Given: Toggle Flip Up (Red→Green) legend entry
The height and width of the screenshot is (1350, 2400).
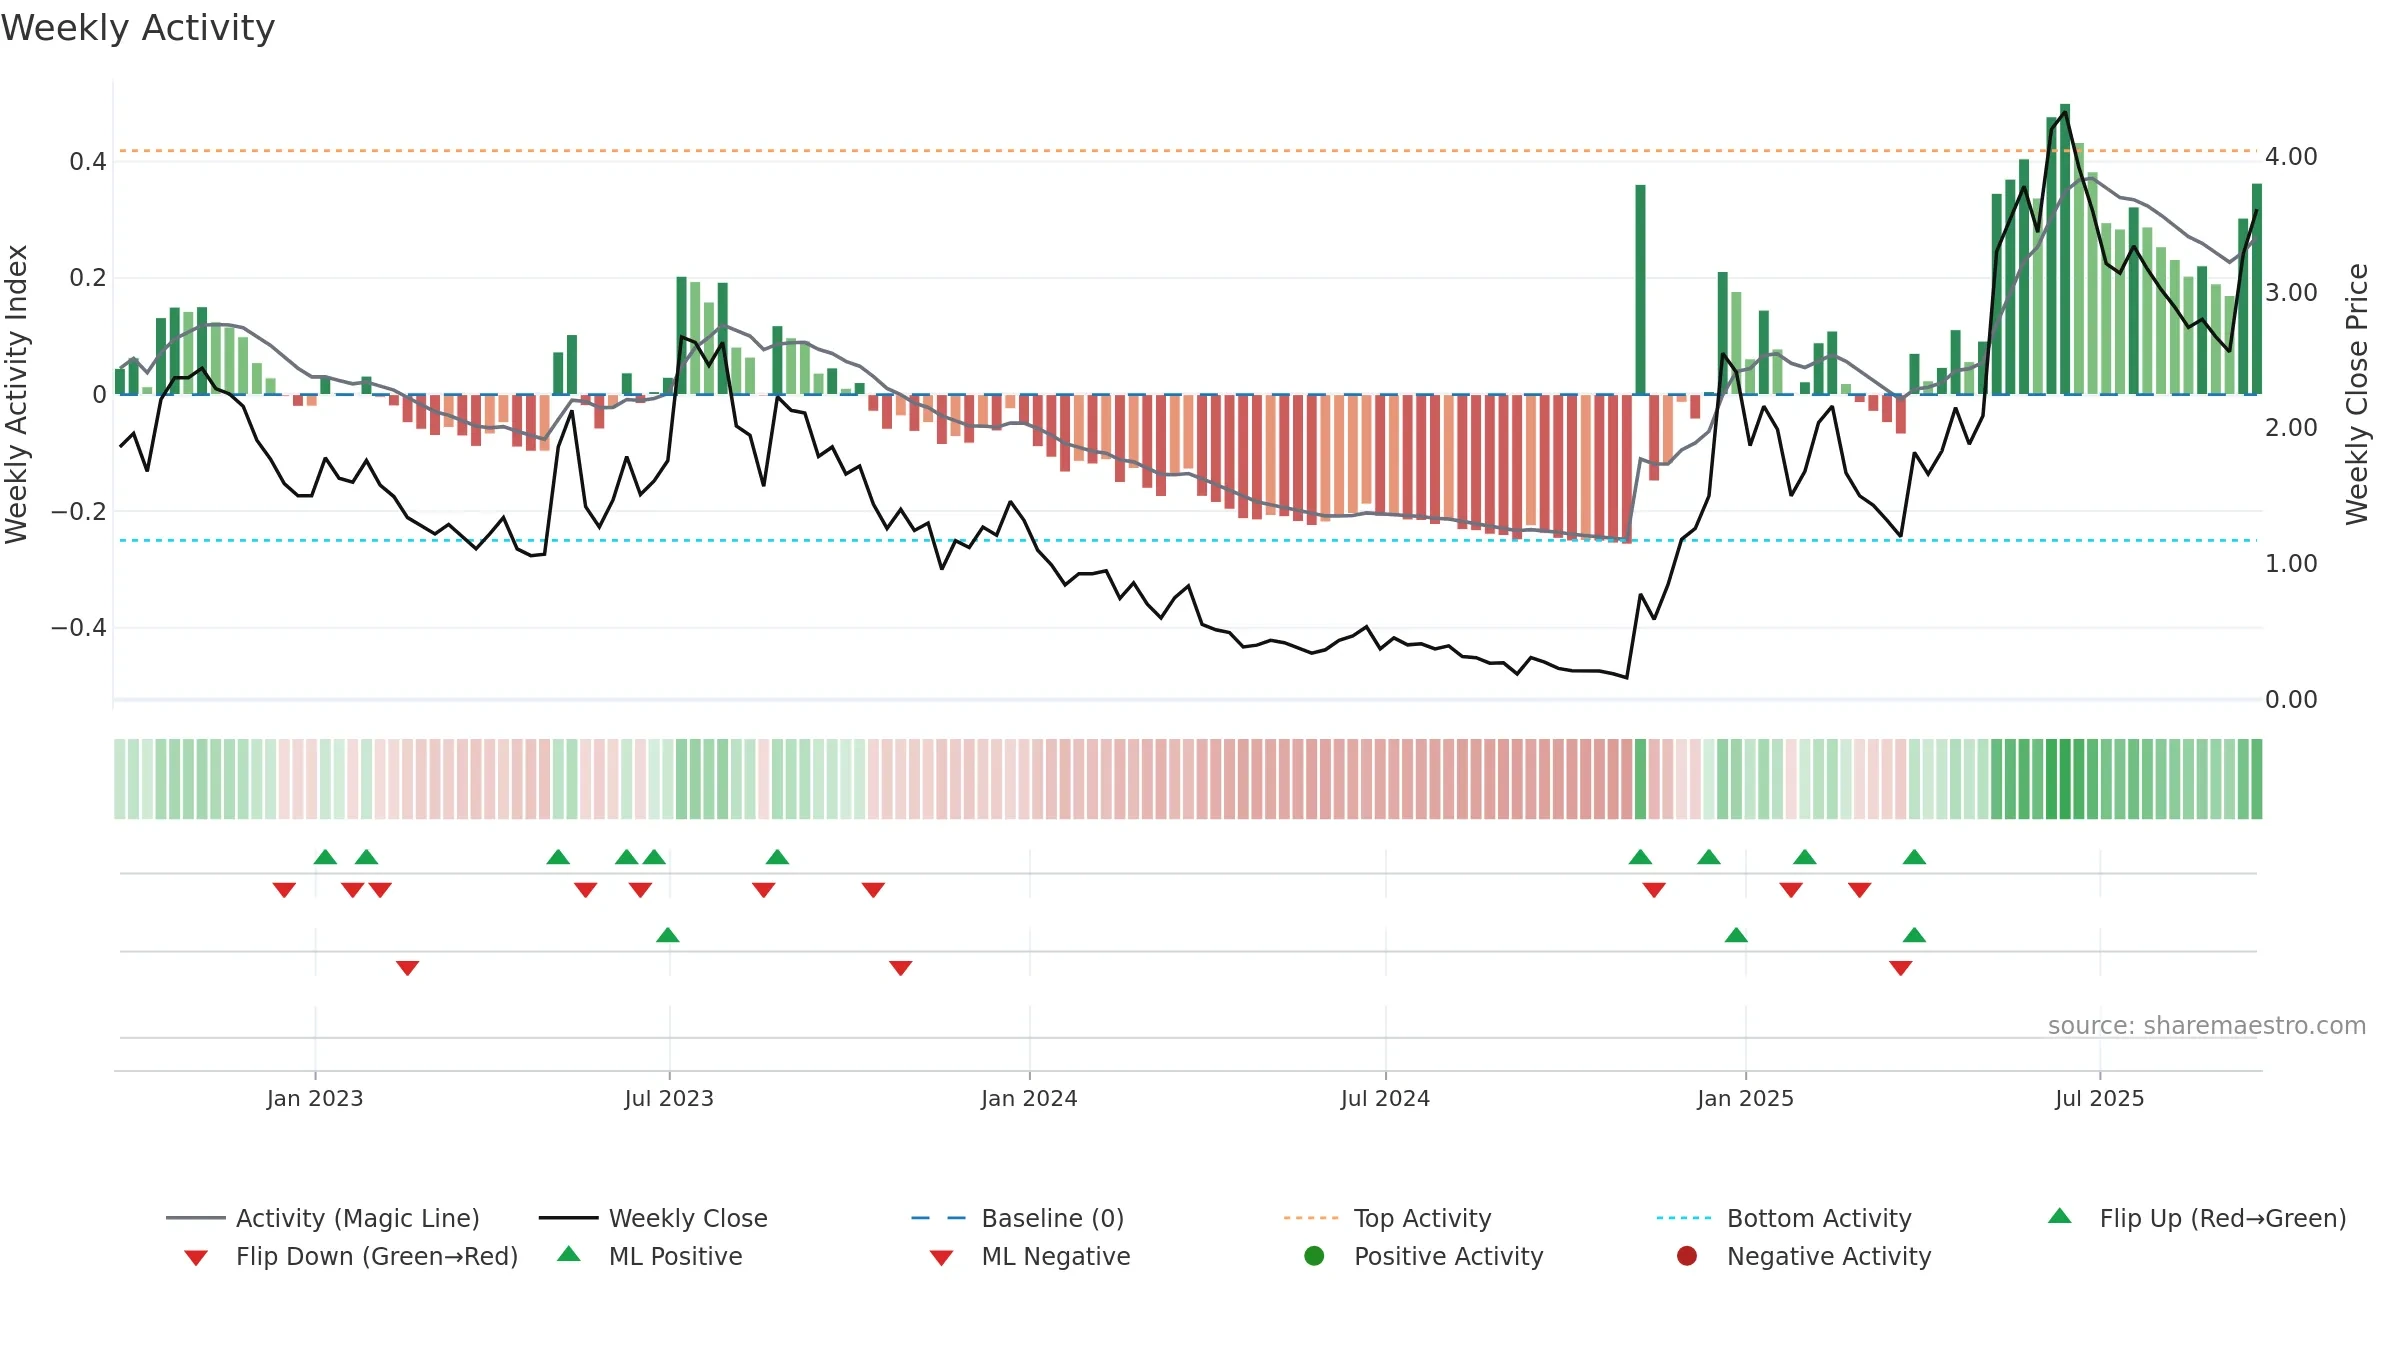Looking at the screenshot, I should click(2196, 1218).
